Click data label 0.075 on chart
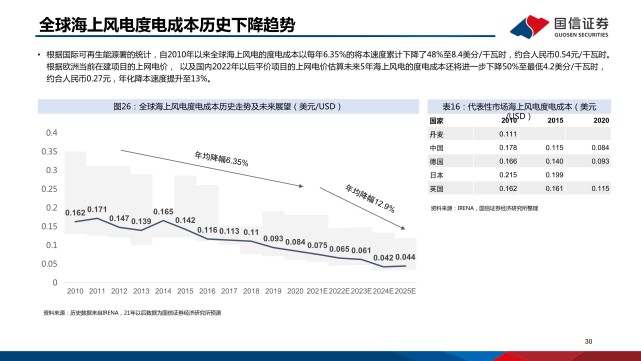The height and width of the screenshot is (361, 641). click(317, 245)
